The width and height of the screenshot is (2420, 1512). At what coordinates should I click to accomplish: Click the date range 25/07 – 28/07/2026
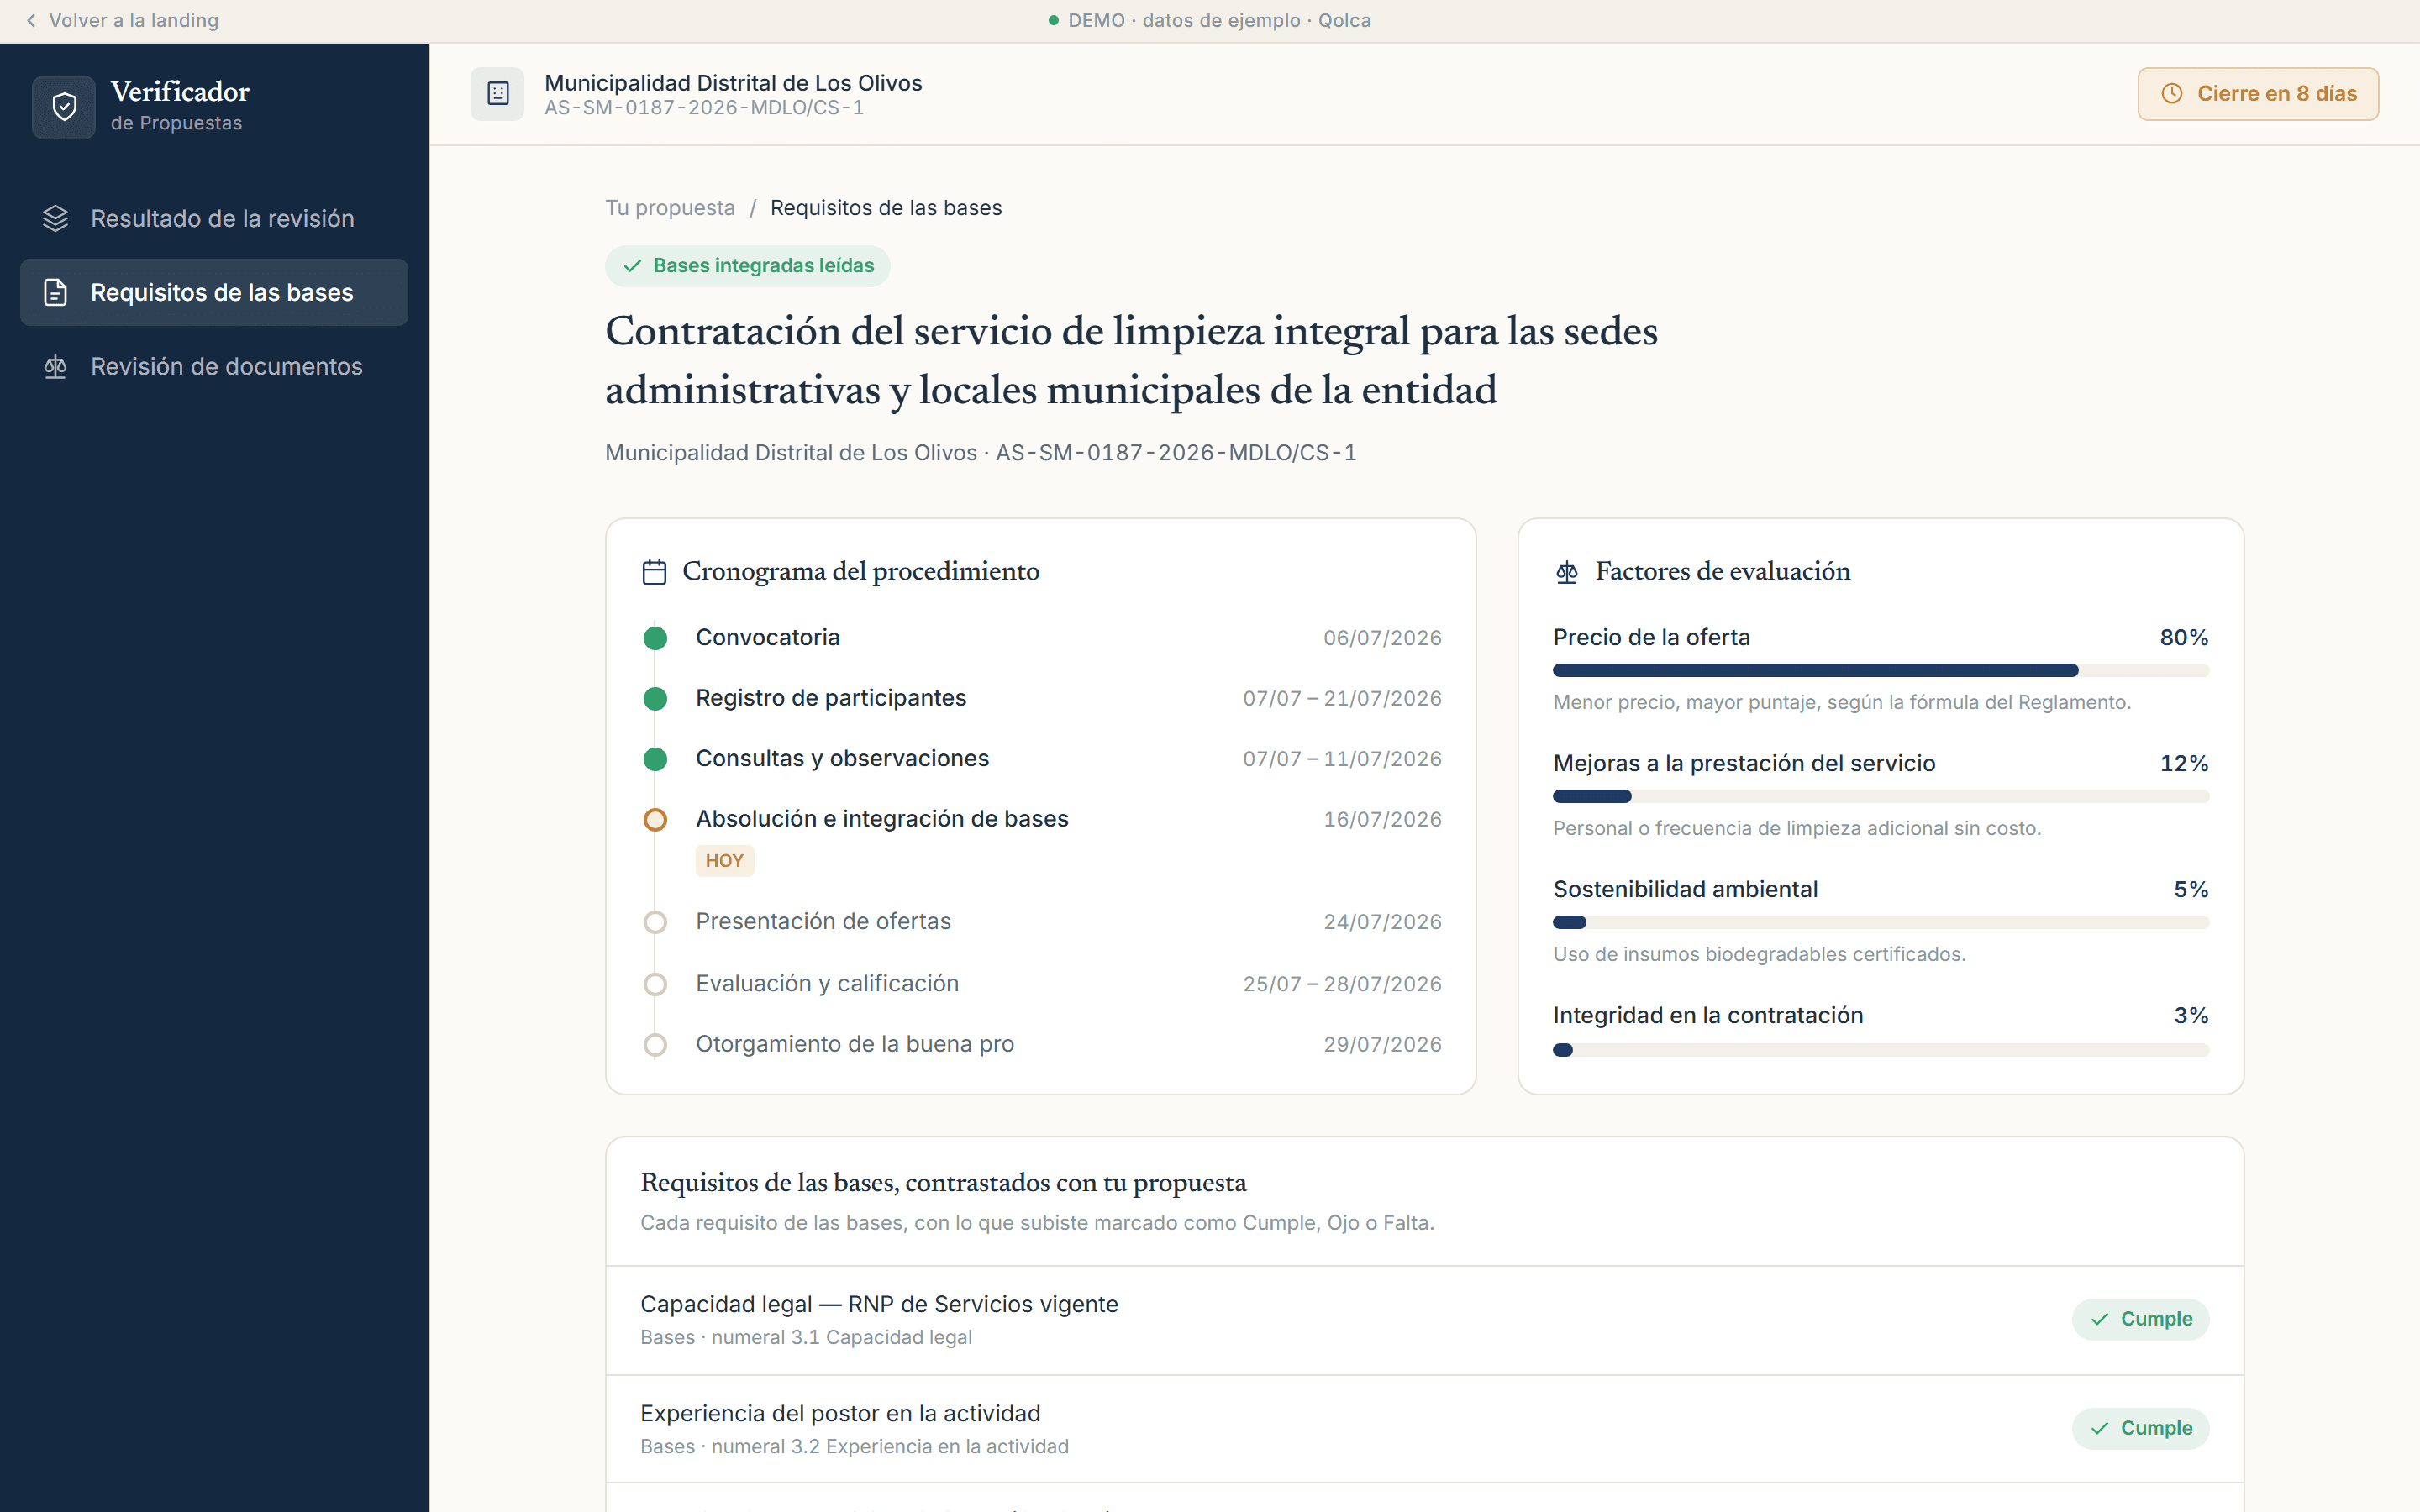[1342, 984]
